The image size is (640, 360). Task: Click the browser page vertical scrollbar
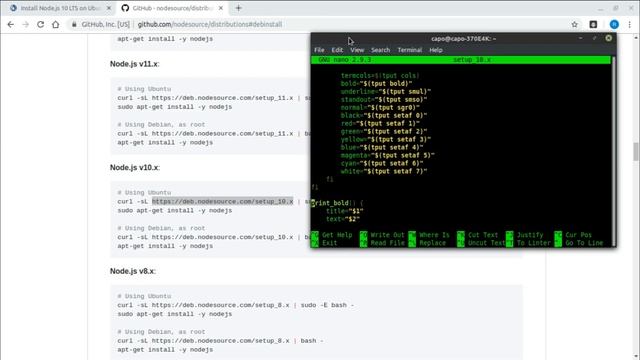click(x=636, y=152)
